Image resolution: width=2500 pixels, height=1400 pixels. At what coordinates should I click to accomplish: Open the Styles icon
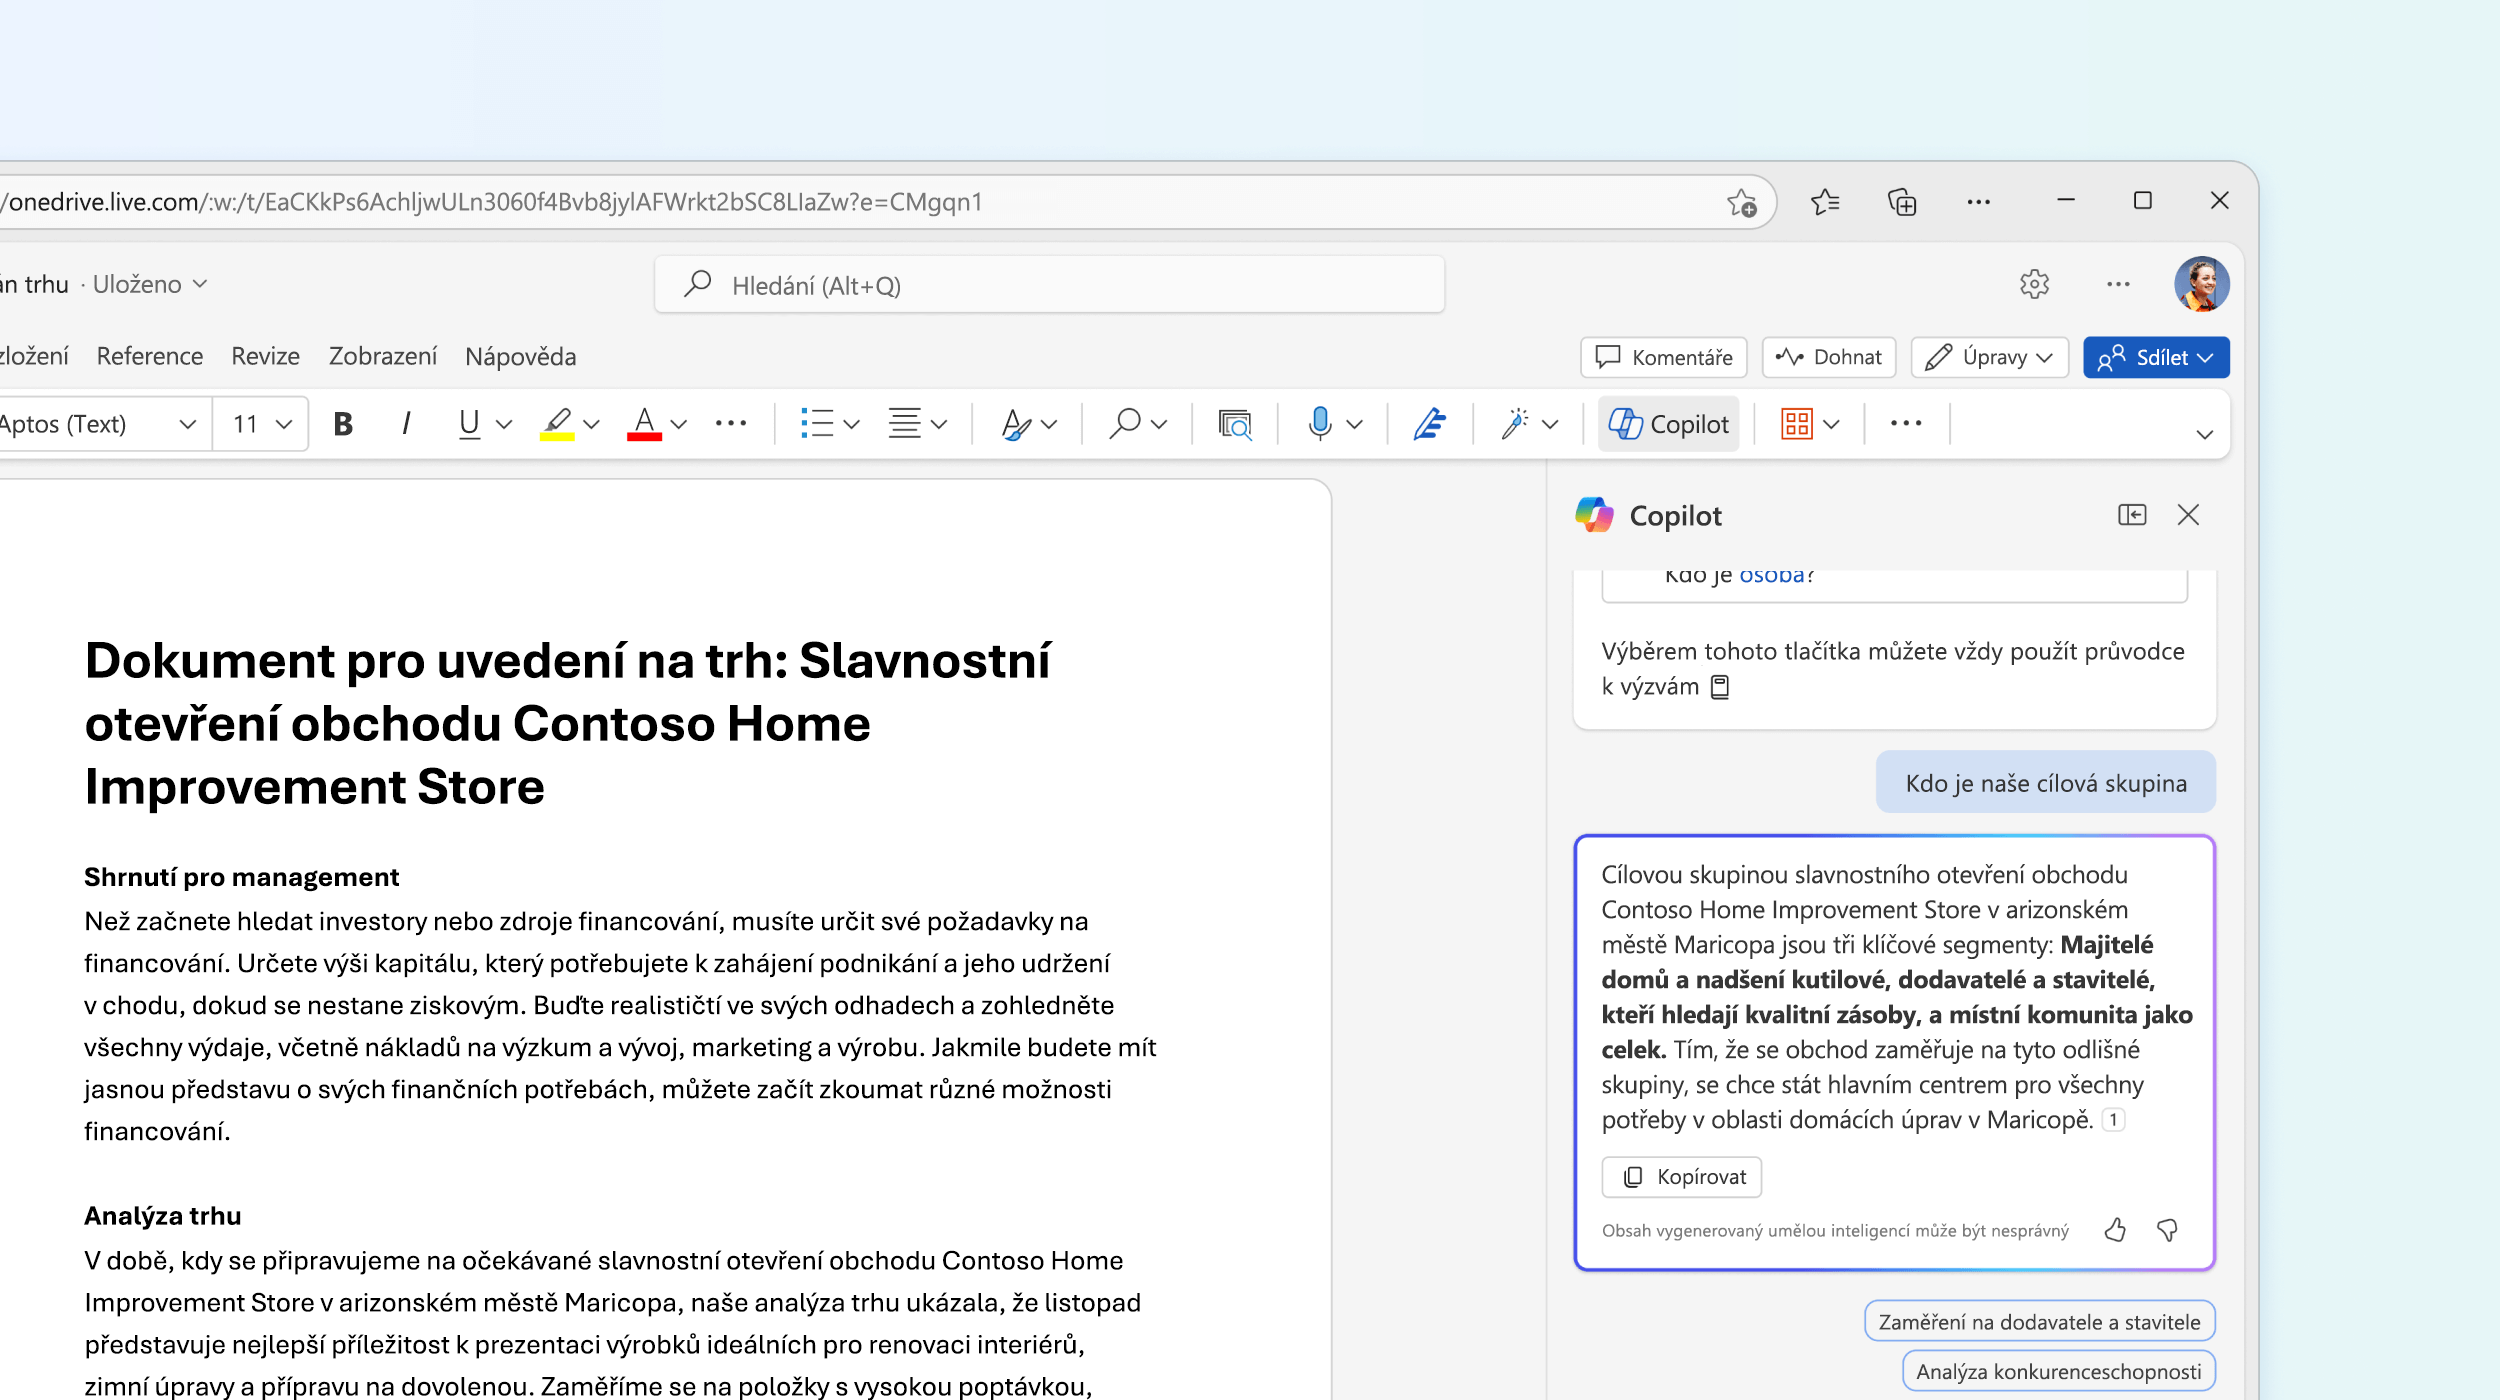tap(1017, 424)
